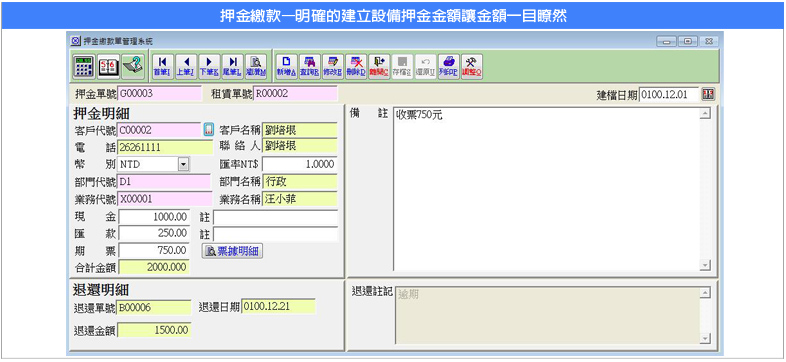Open the help book with question mark
786x362 pixels.
(132, 66)
